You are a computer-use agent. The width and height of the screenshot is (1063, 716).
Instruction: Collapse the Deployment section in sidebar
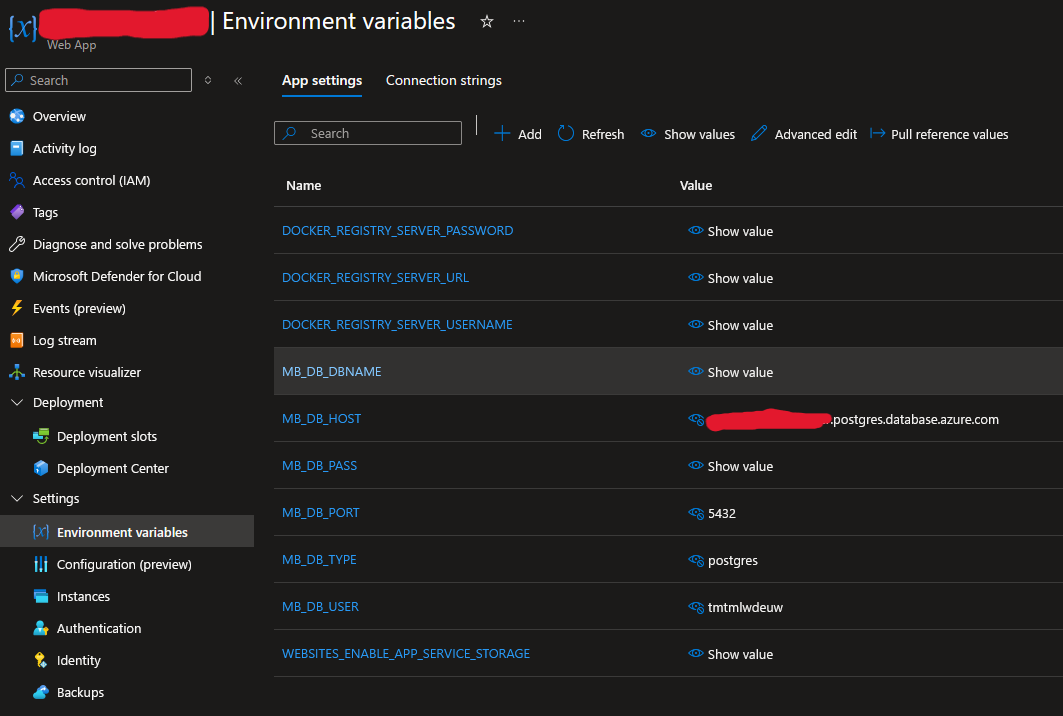(17, 403)
